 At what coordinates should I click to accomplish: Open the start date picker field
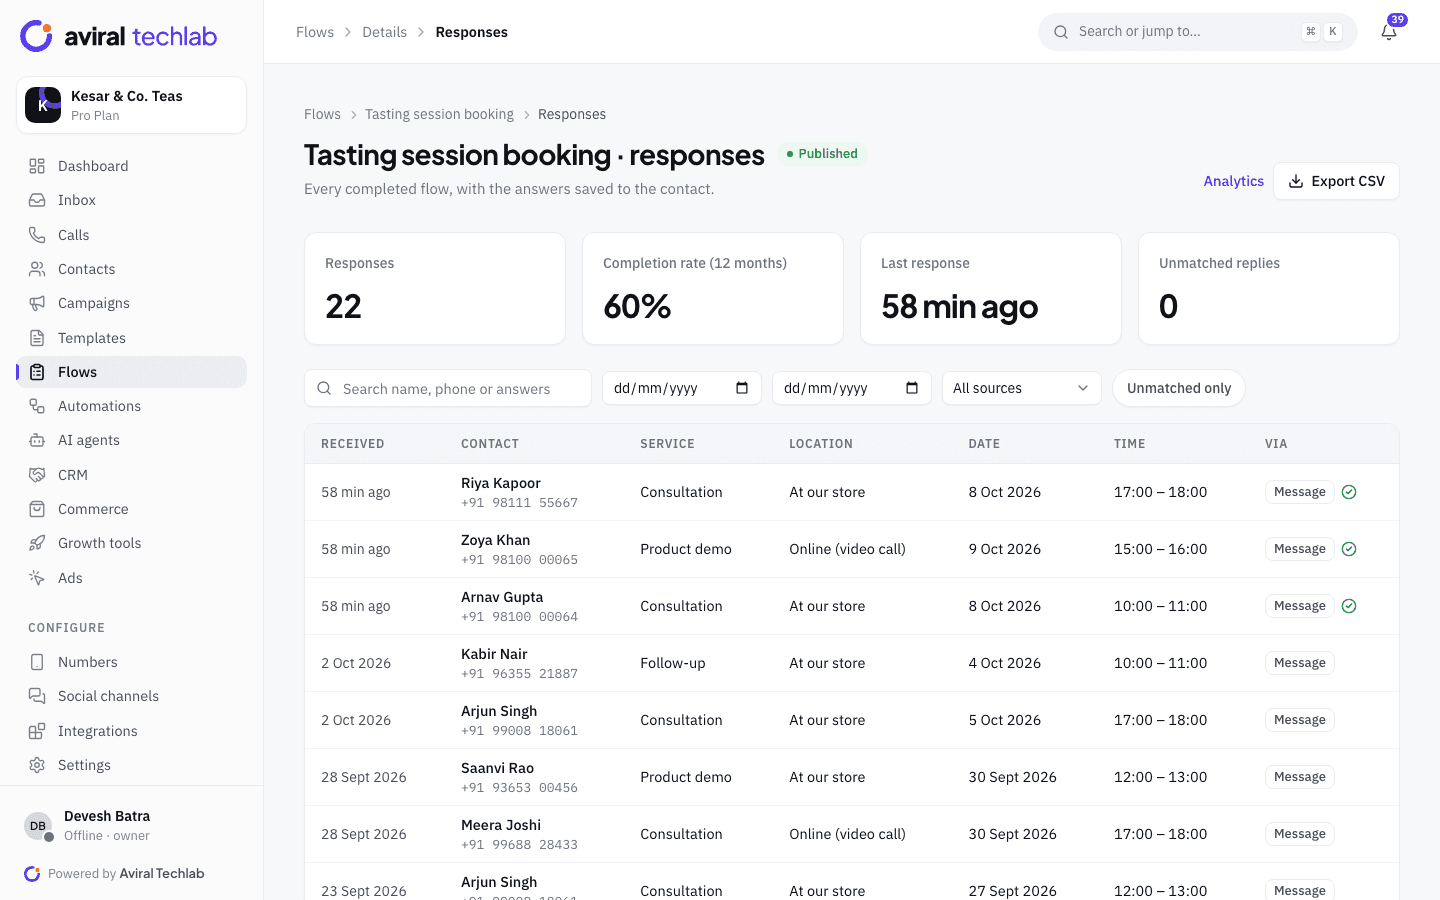click(682, 388)
